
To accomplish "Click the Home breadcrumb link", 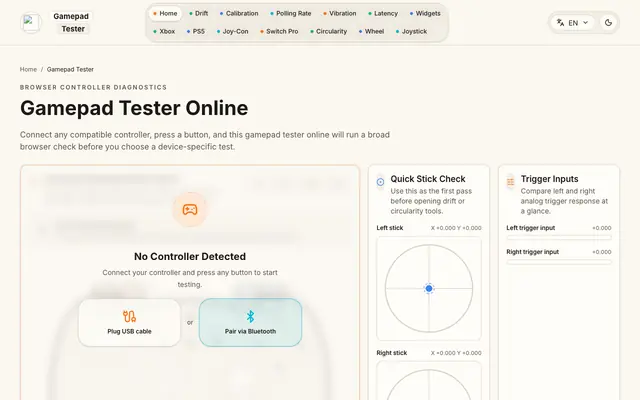I will point(28,69).
